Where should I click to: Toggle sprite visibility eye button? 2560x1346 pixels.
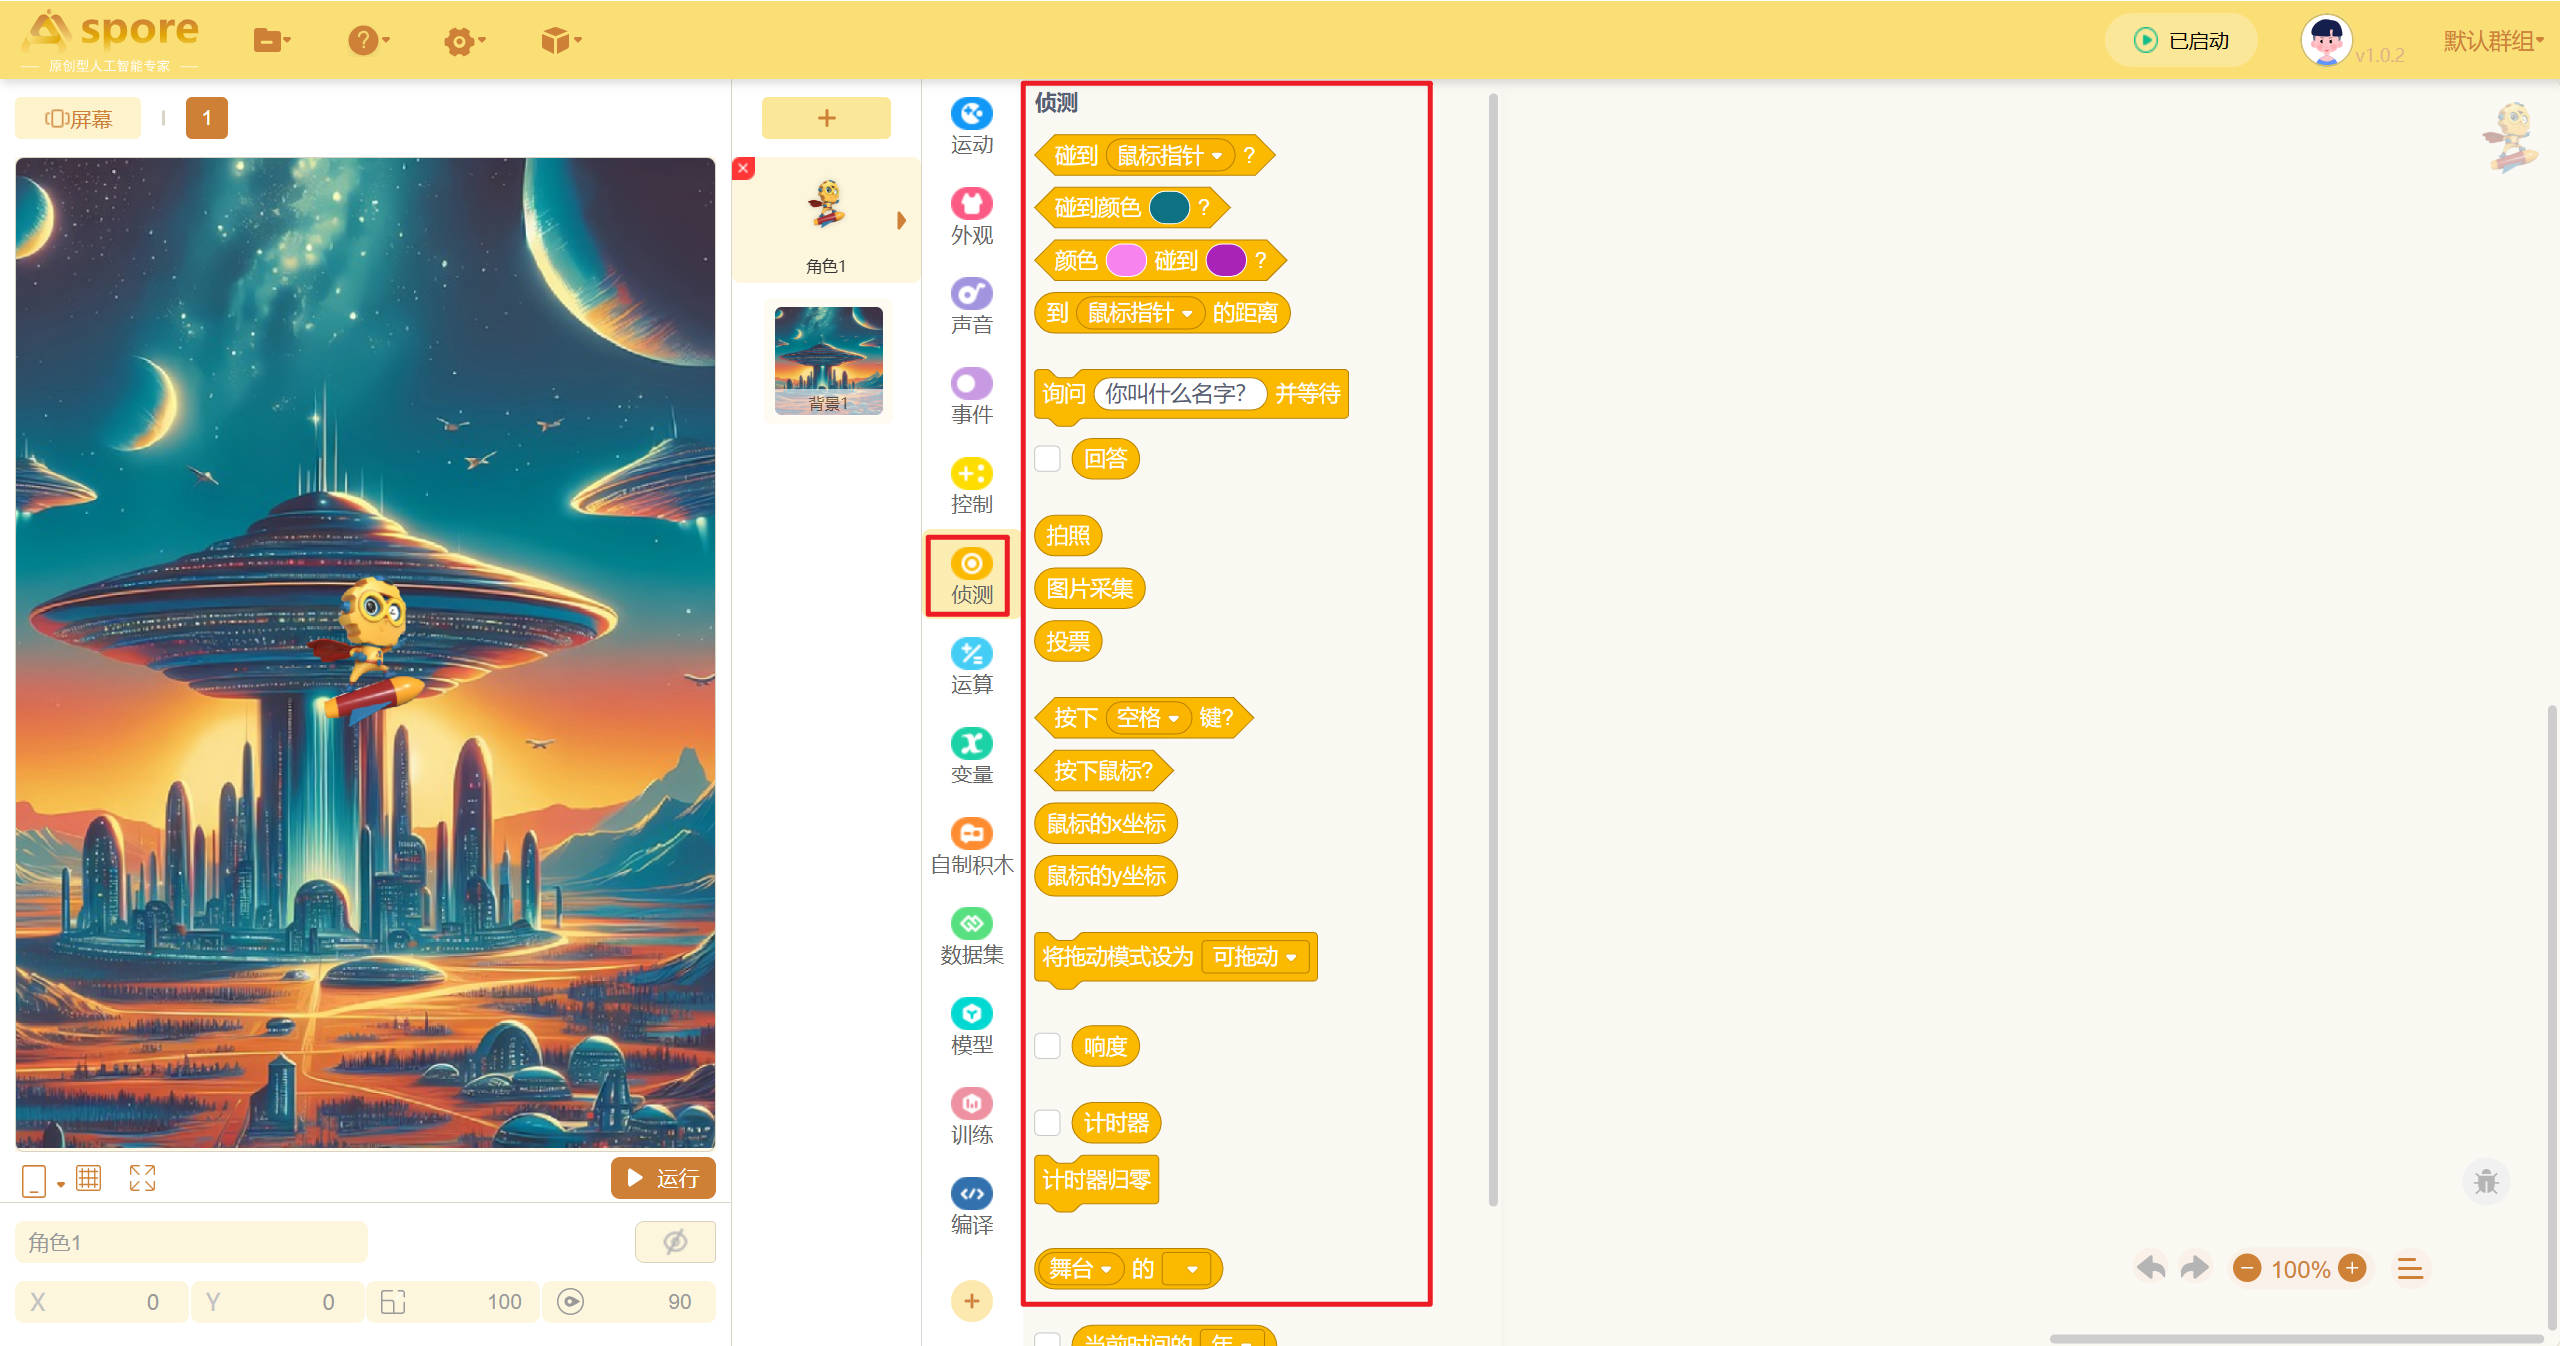[x=675, y=1242]
